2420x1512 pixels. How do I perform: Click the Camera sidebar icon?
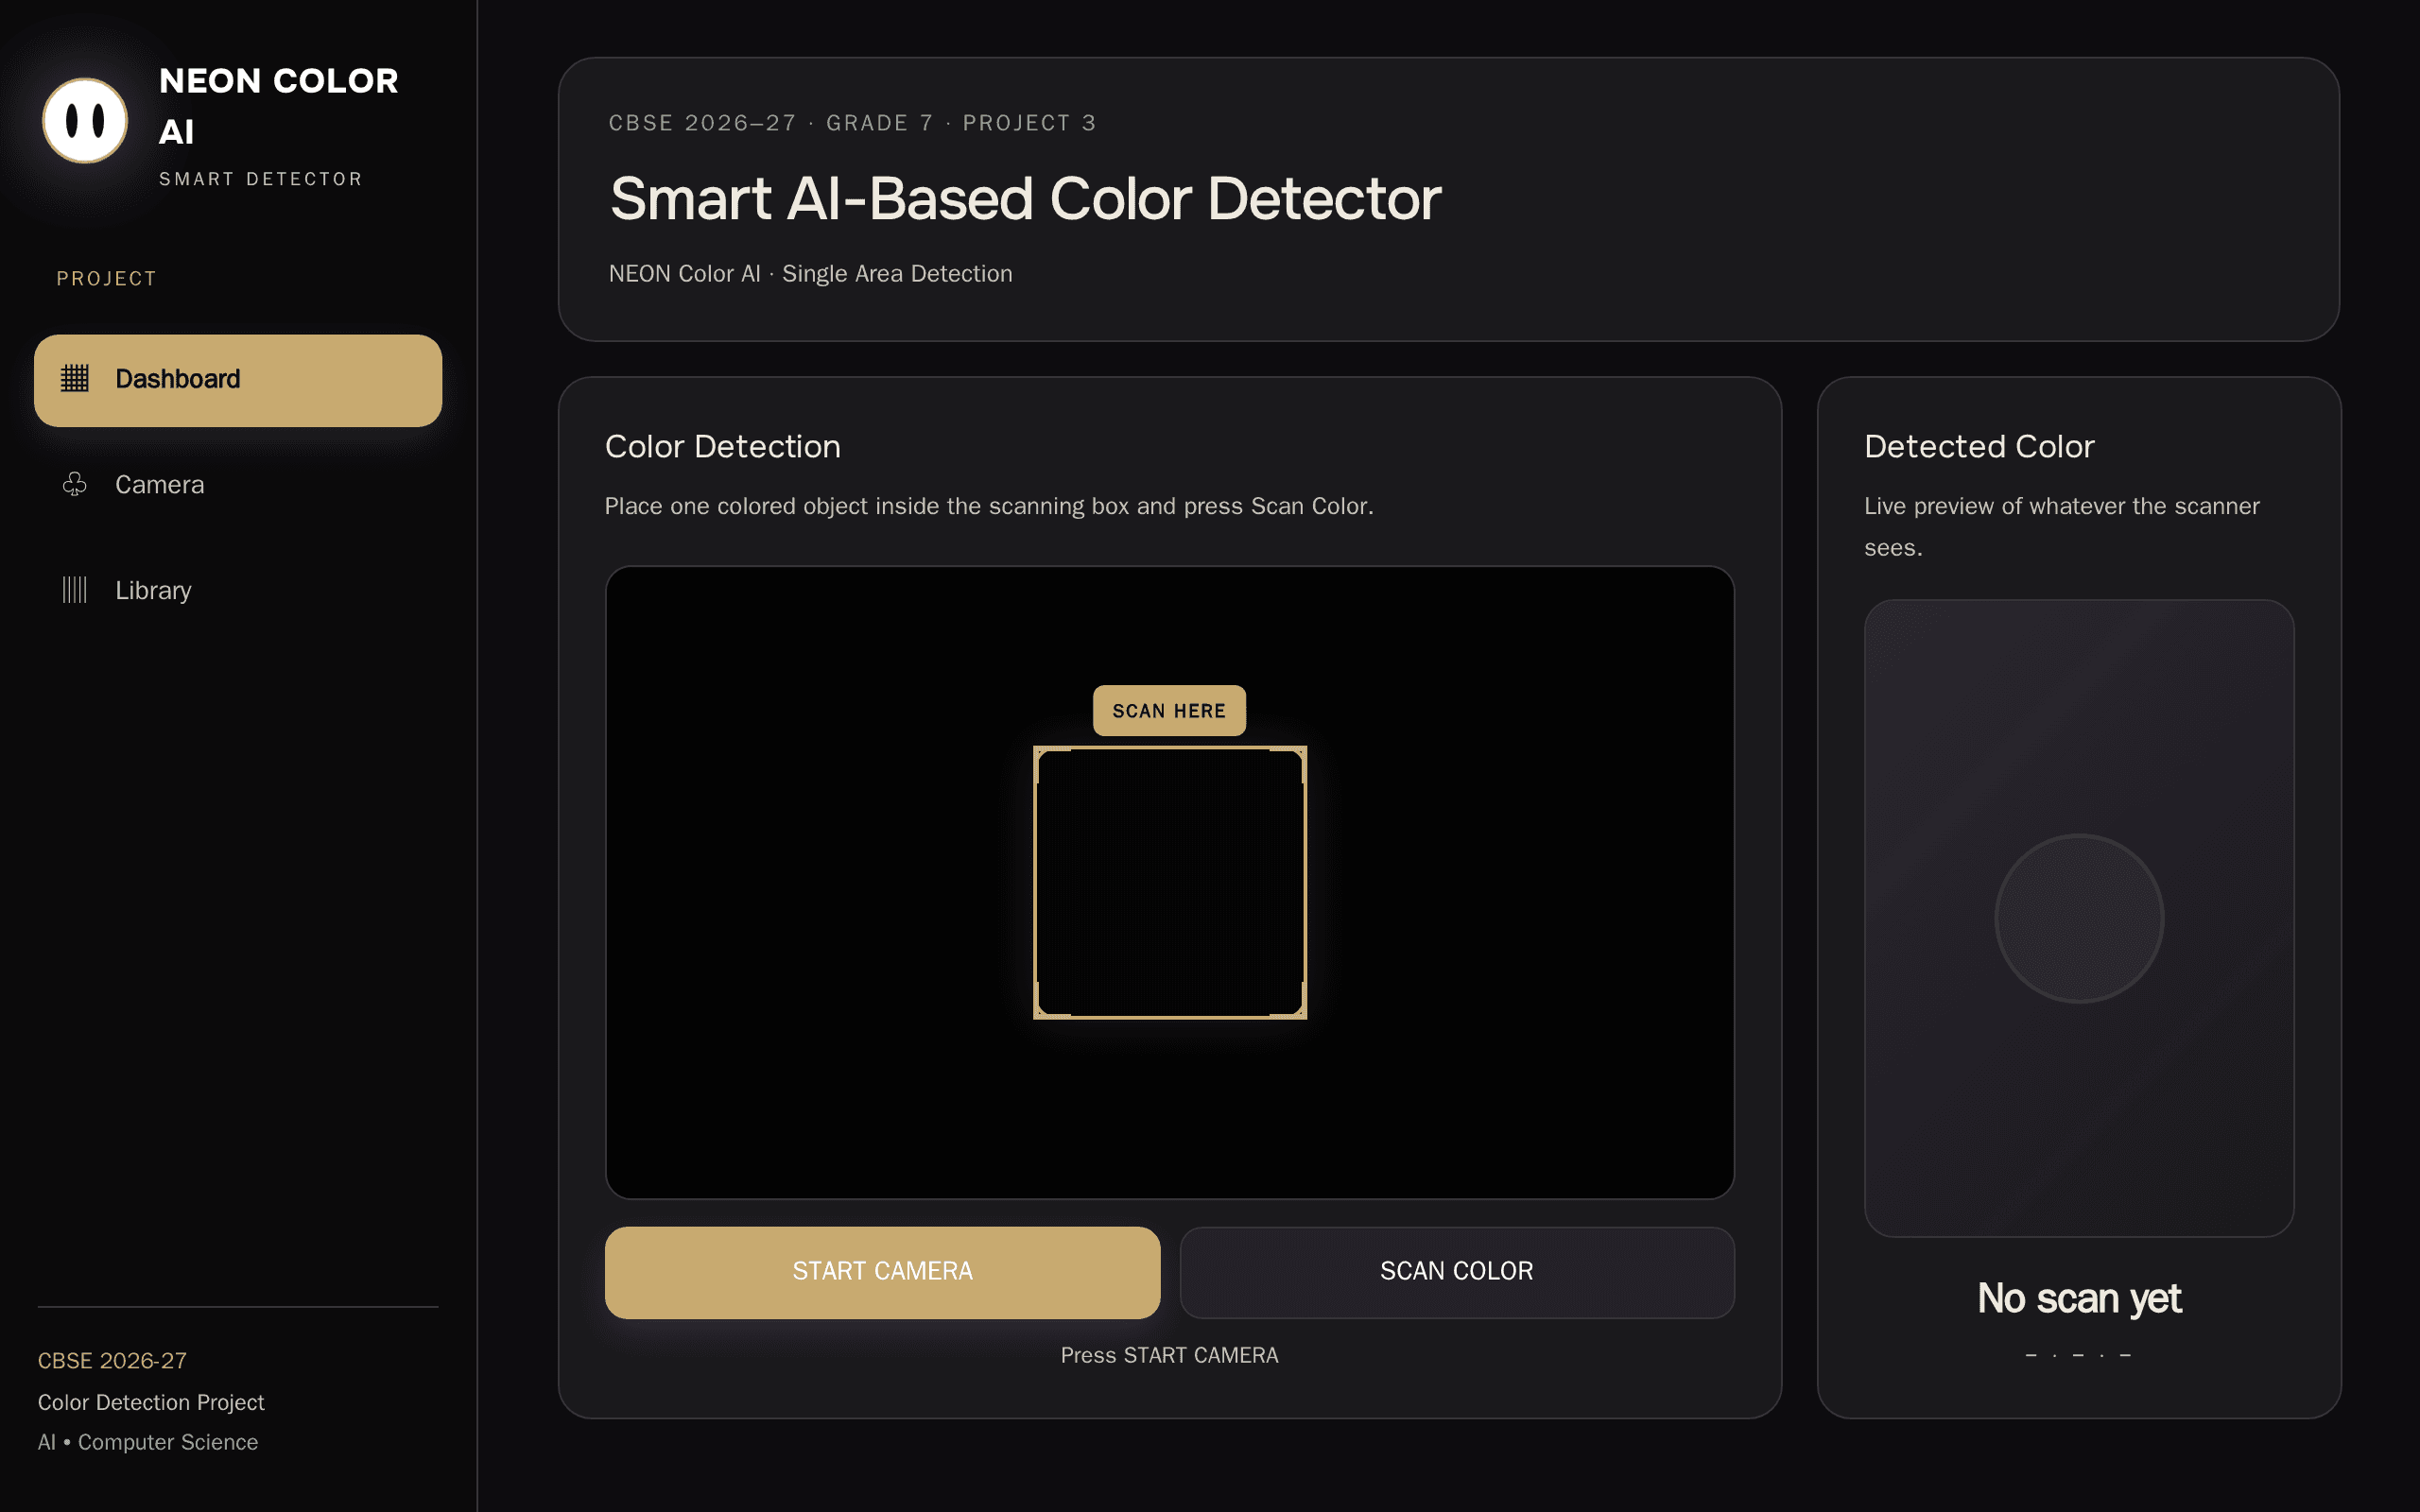point(75,485)
